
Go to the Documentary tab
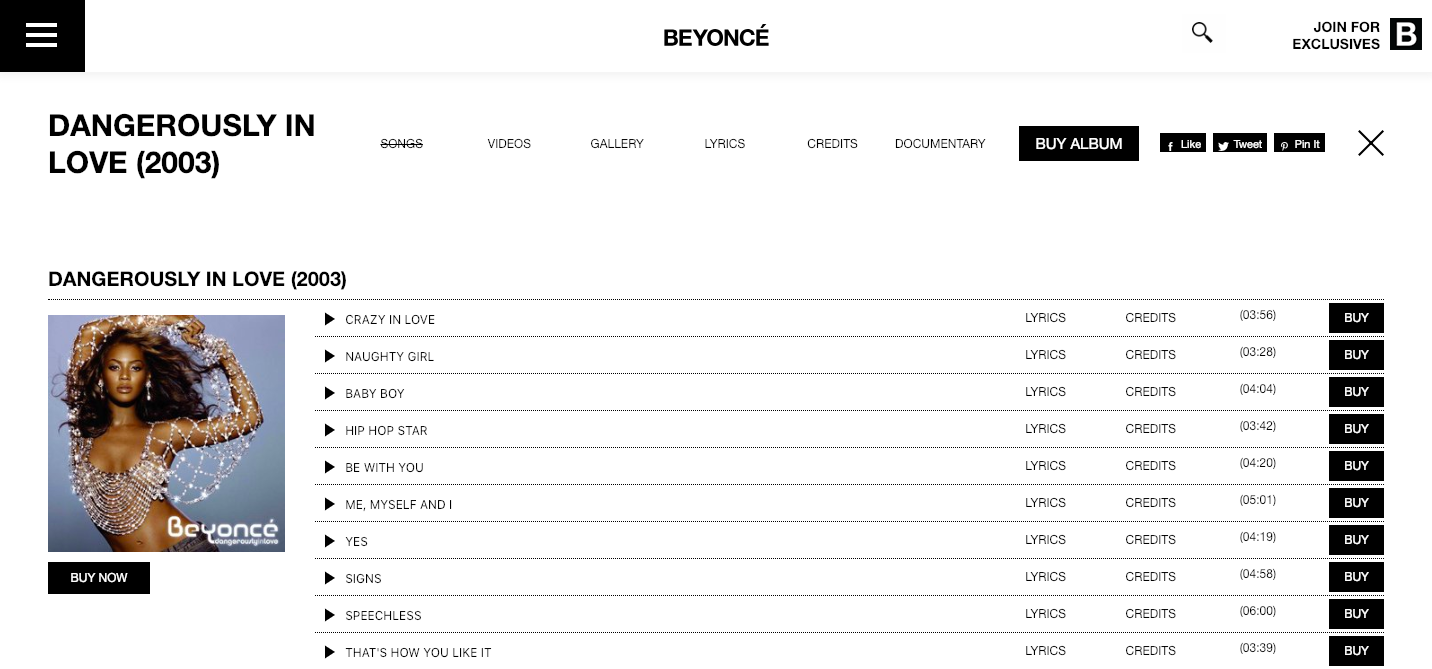(x=940, y=144)
